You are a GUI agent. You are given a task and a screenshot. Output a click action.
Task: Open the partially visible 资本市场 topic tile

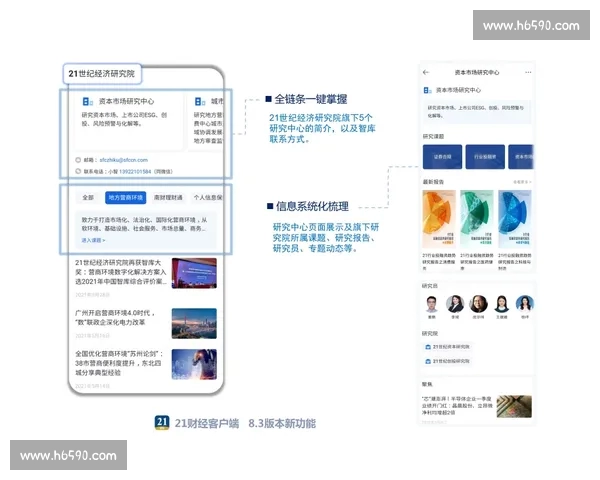click(521, 157)
